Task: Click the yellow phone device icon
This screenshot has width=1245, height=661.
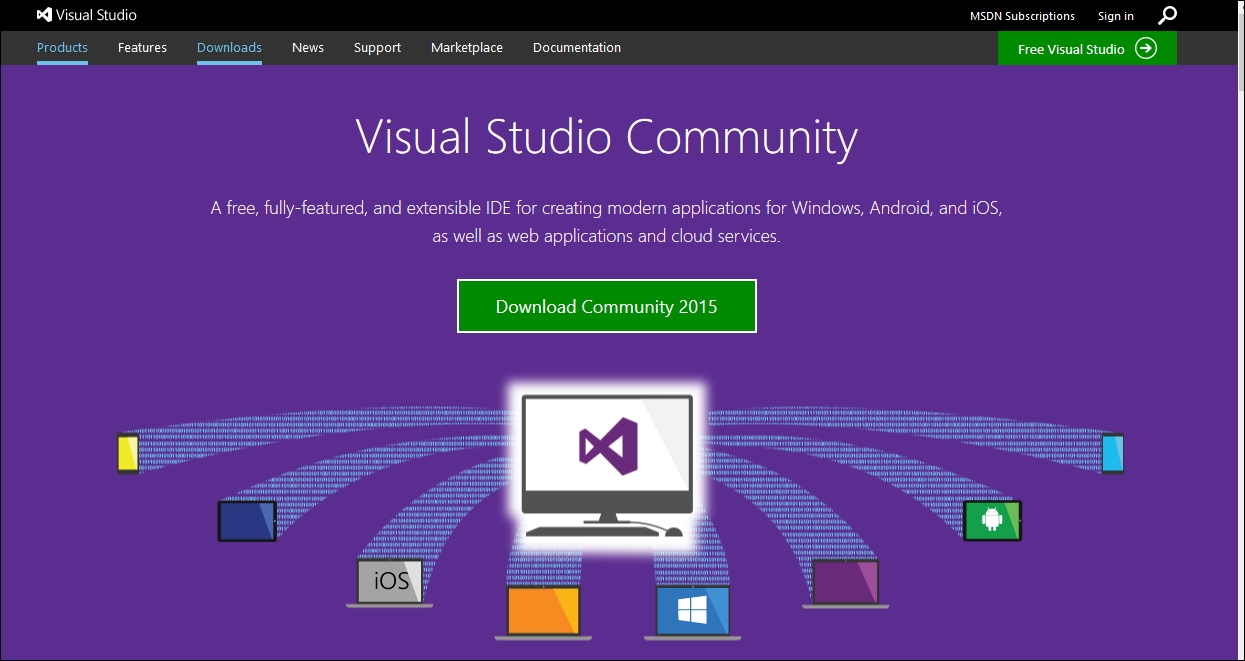Action: [x=127, y=454]
